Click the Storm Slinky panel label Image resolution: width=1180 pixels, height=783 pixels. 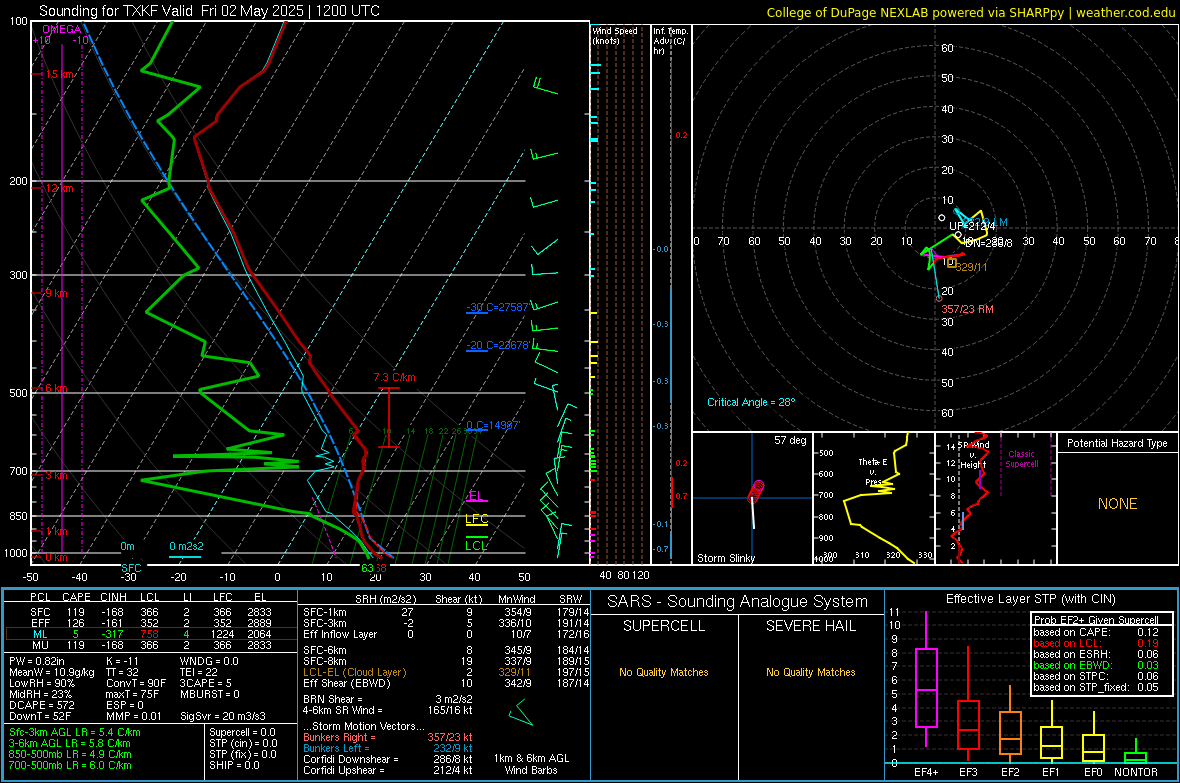tap(725, 558)
